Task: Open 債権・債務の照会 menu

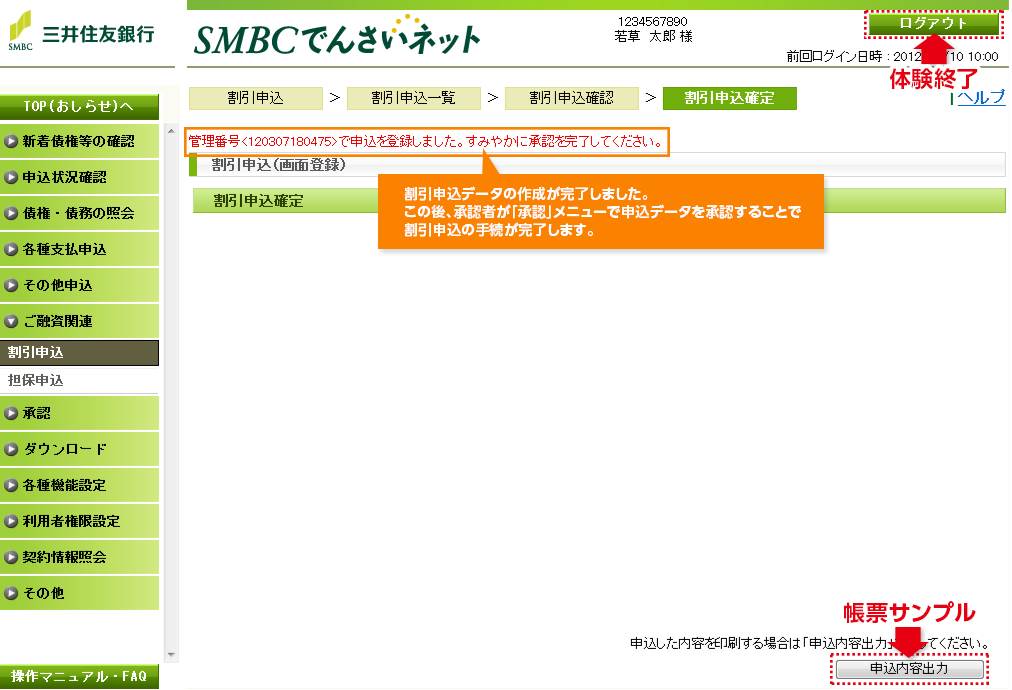Action: pyautogui.click(x=79, y=214)
